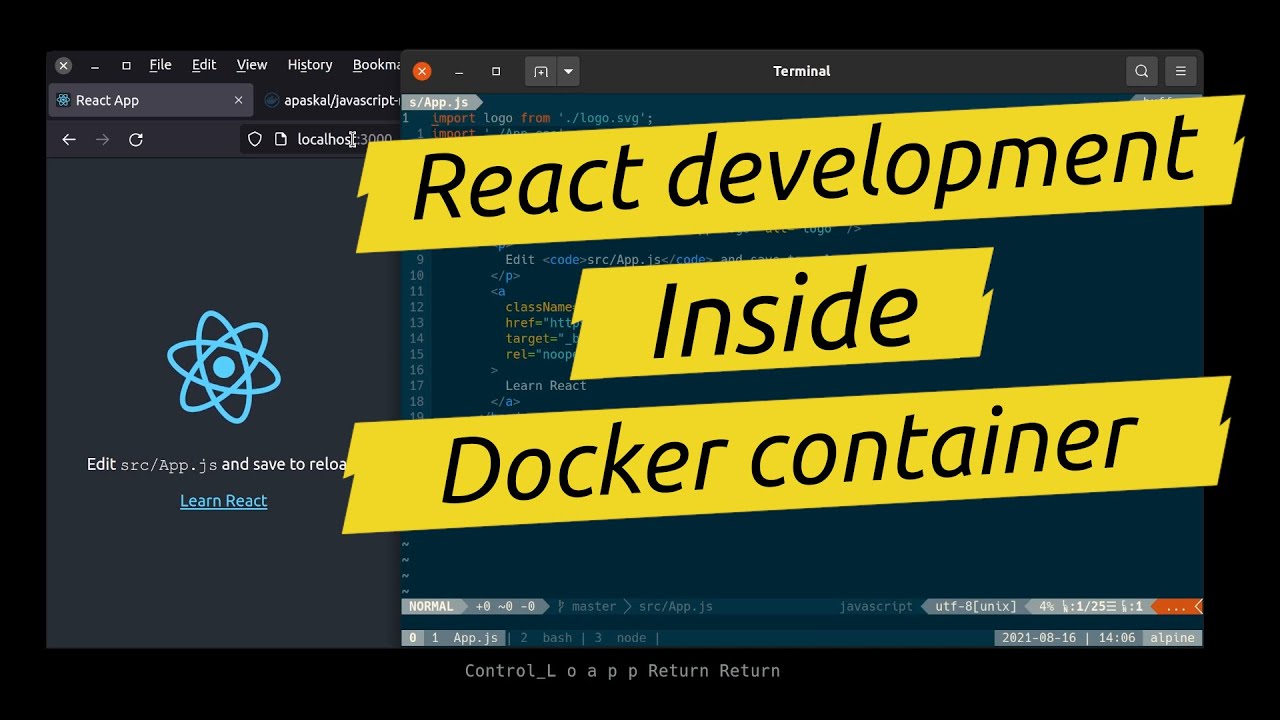Minimize the browser window
The width and height of the screenshot is (1280, 720).
point(95,65)
